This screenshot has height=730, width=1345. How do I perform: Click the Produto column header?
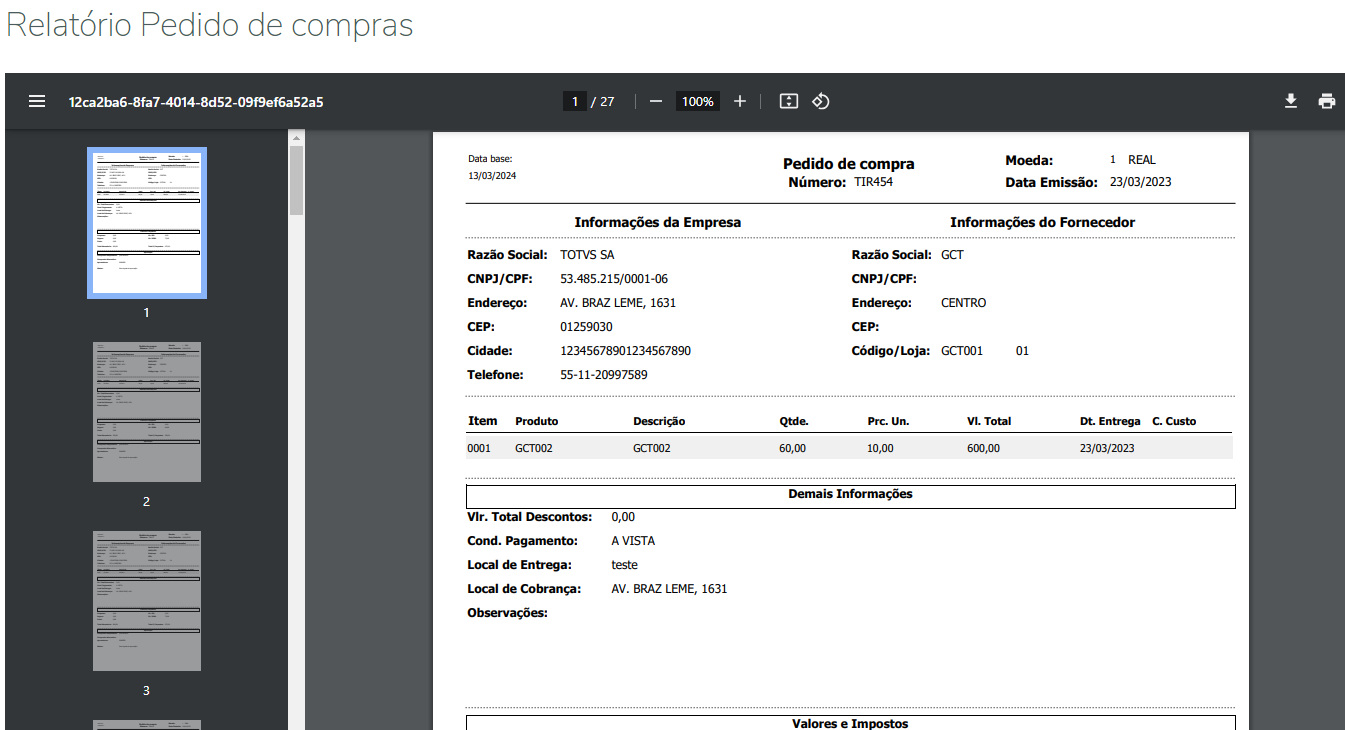click(537, 421)
